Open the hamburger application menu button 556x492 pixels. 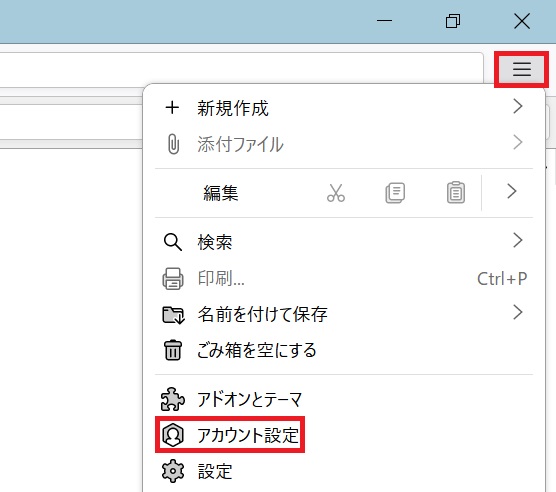coord(522,69)
